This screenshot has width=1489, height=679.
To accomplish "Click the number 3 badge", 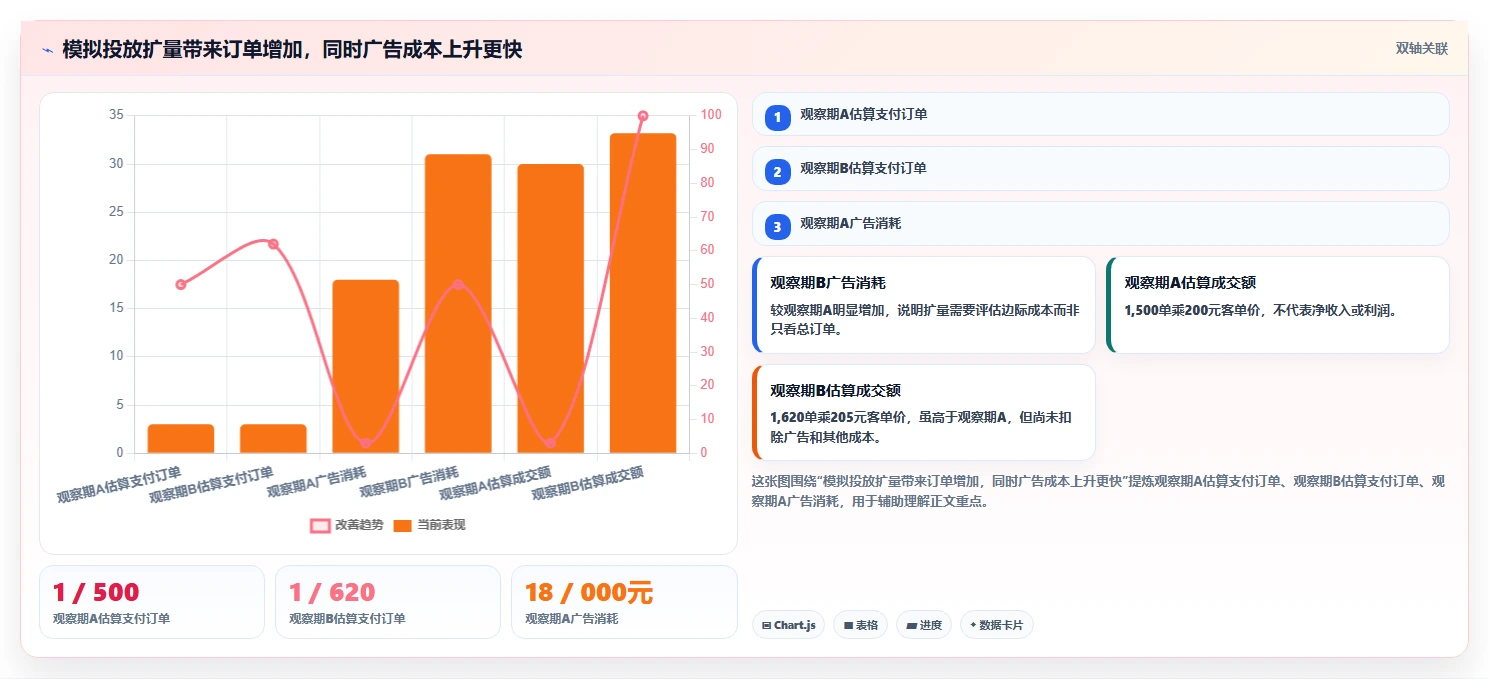I will 777,226.
